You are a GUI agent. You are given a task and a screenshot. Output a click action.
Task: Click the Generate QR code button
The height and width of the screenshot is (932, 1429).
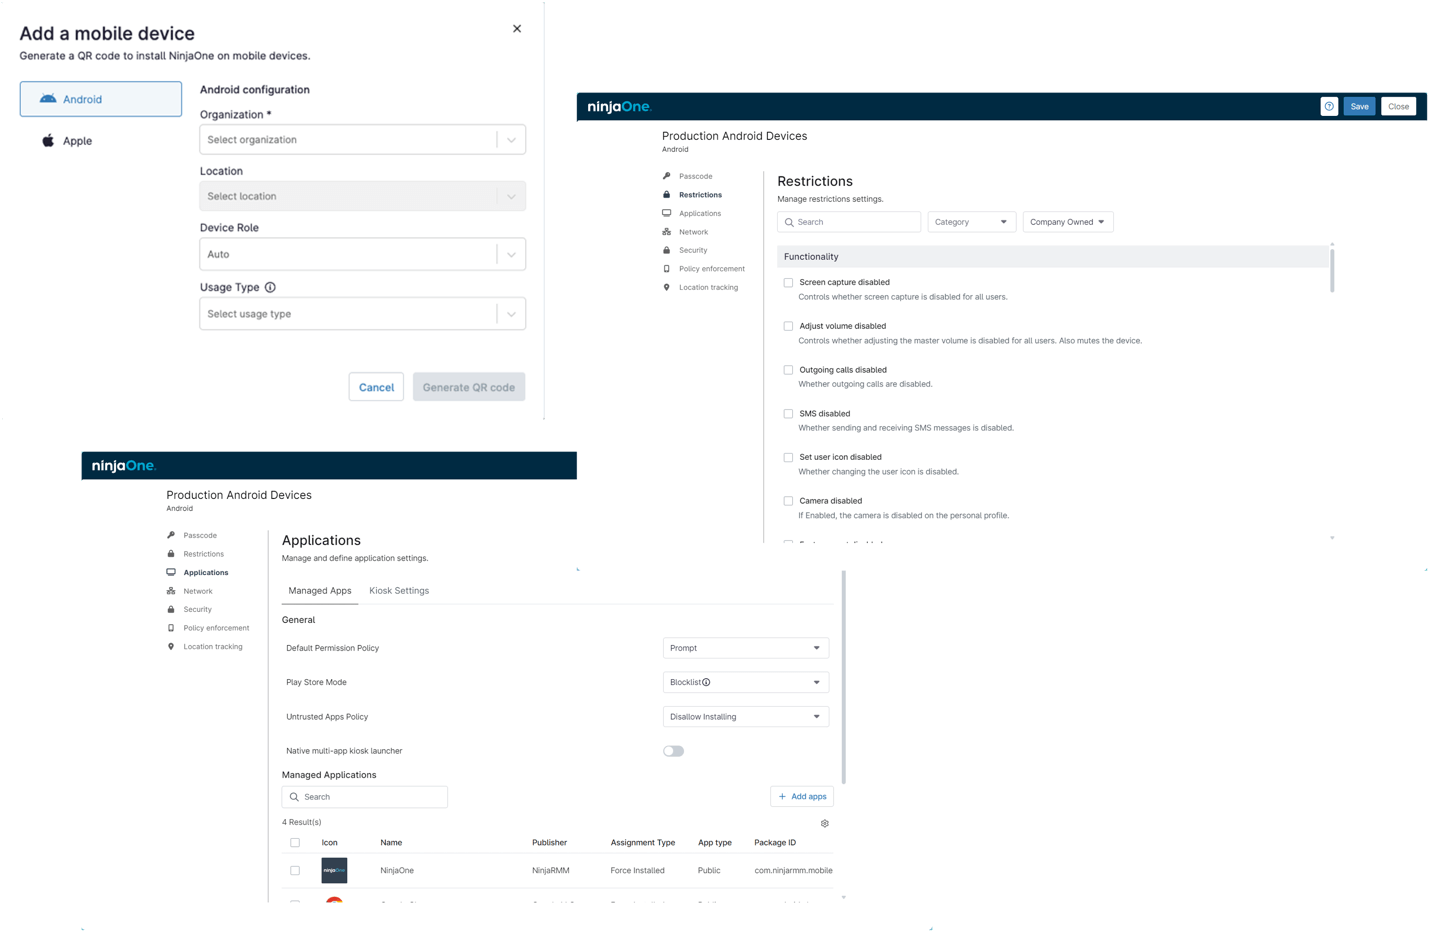tap(469, 387)
